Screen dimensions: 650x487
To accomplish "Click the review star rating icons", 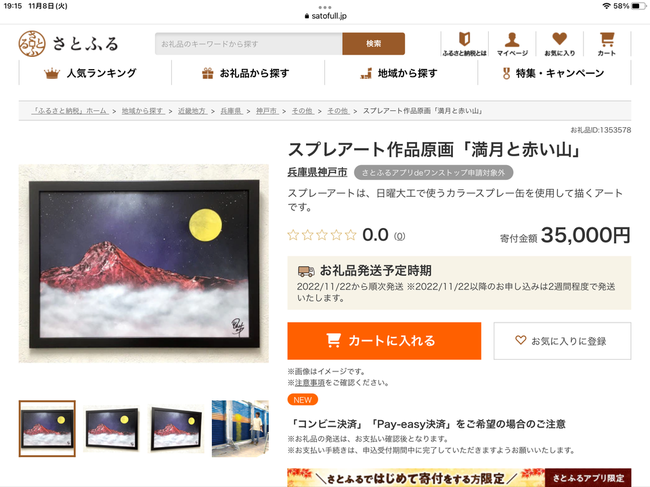I will tap(322, 235).
